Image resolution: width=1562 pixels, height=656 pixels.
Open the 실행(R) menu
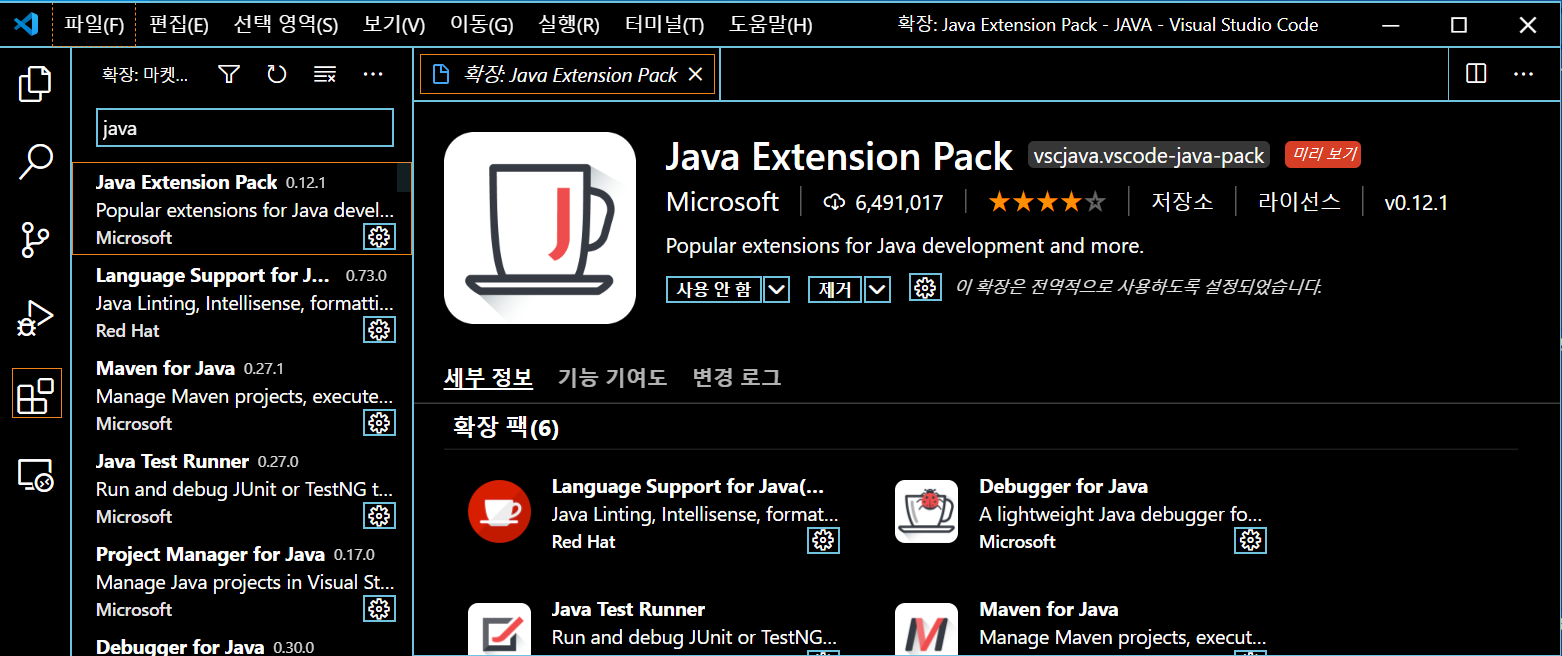click(569, 25)
